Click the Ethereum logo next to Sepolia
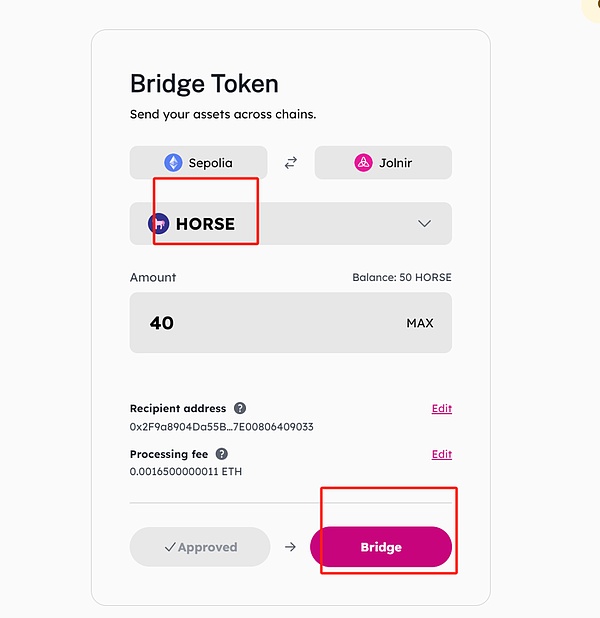600x618 pixels. point(173,163)
